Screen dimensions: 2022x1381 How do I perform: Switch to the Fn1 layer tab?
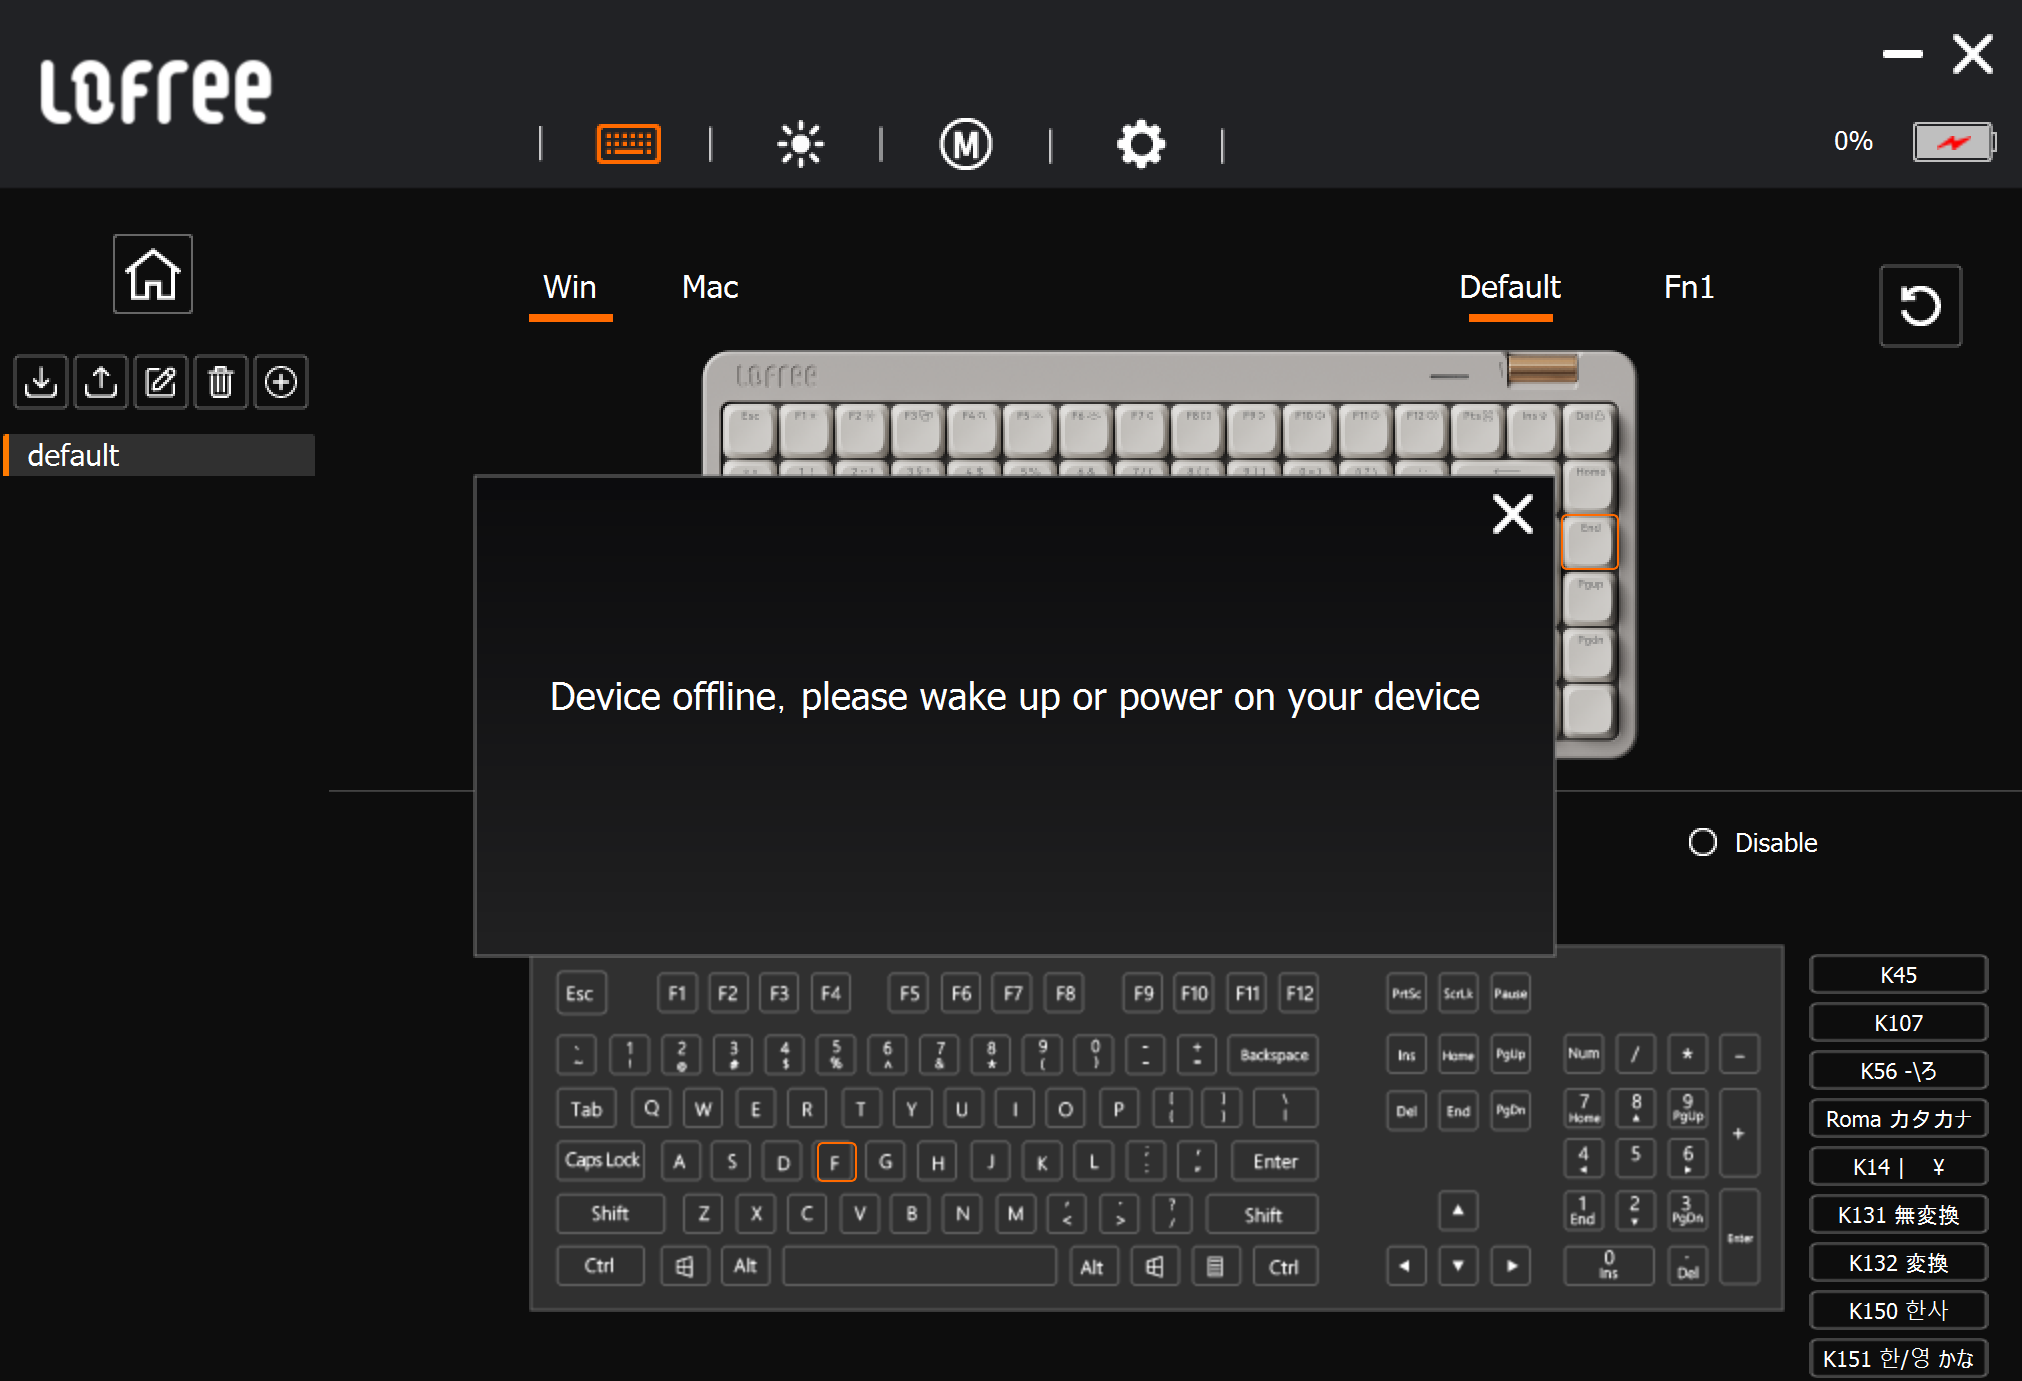[x=1688, y=288]
